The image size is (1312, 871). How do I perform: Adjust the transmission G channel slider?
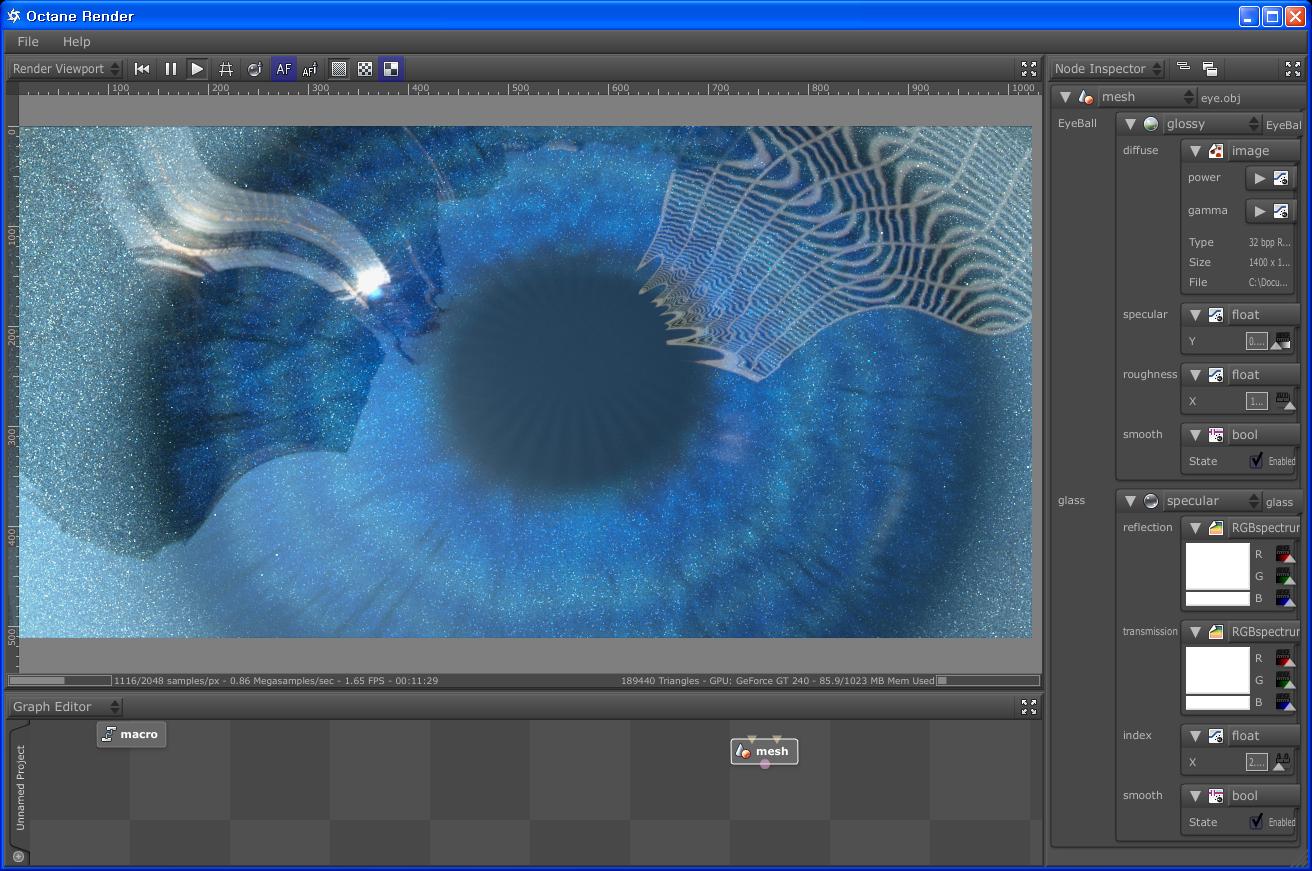(x=1284, y=681)
